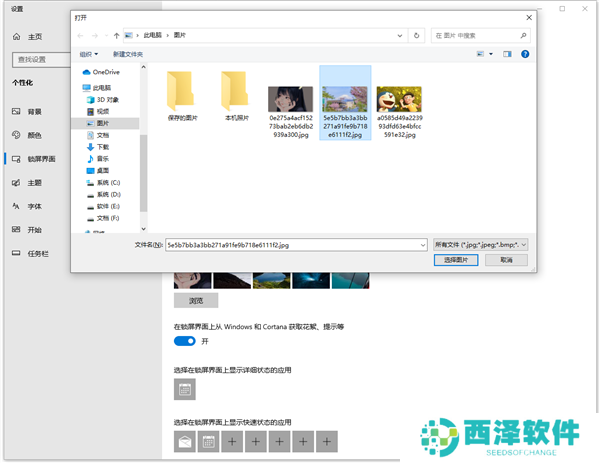This screenshot has width=600, height=463.
Task: Open help via the blue question mark icon
Action: click(x=525, y=54)
